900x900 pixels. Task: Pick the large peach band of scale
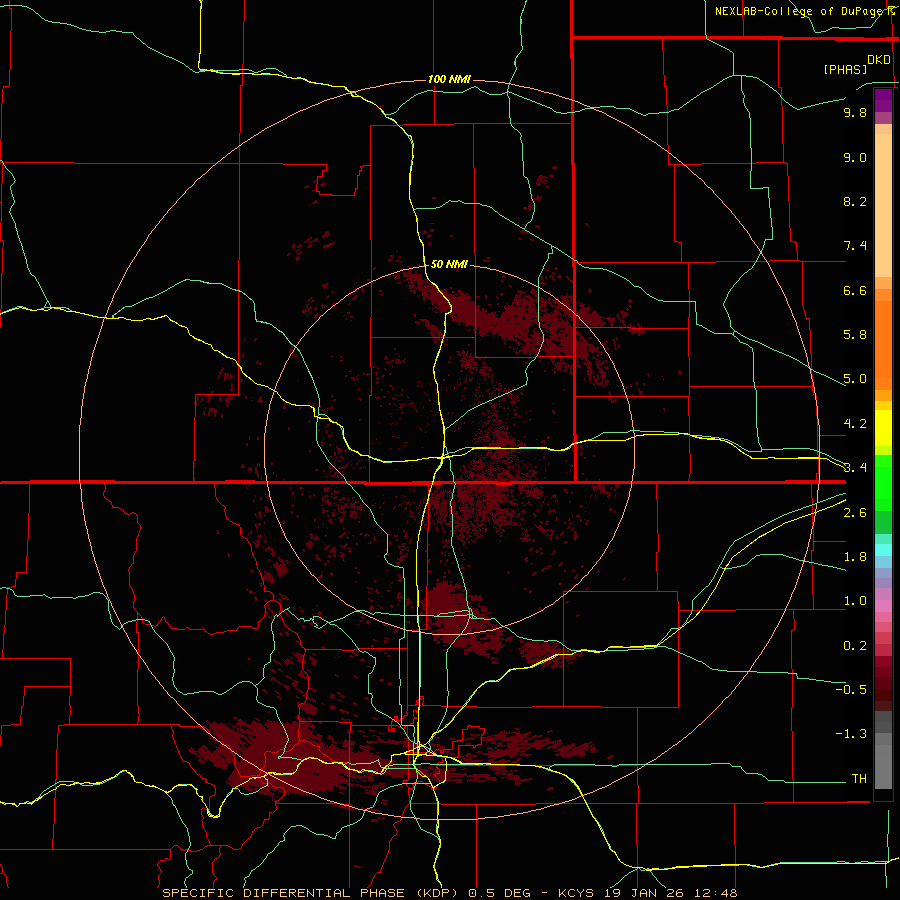tap(883, 205)
